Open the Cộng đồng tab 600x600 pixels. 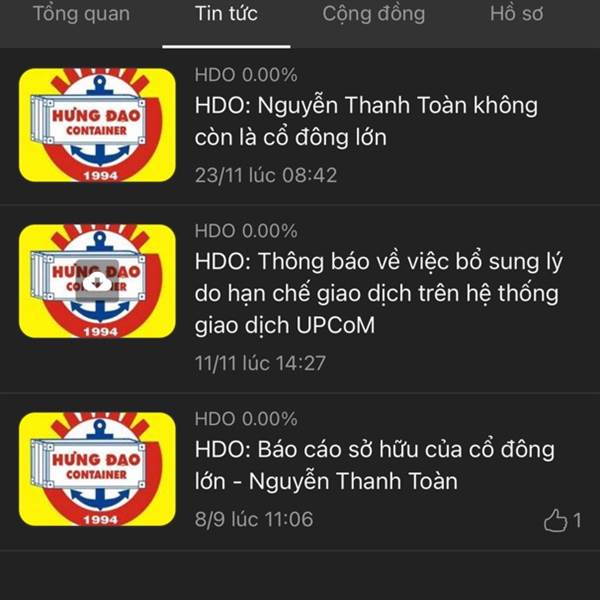373,14
